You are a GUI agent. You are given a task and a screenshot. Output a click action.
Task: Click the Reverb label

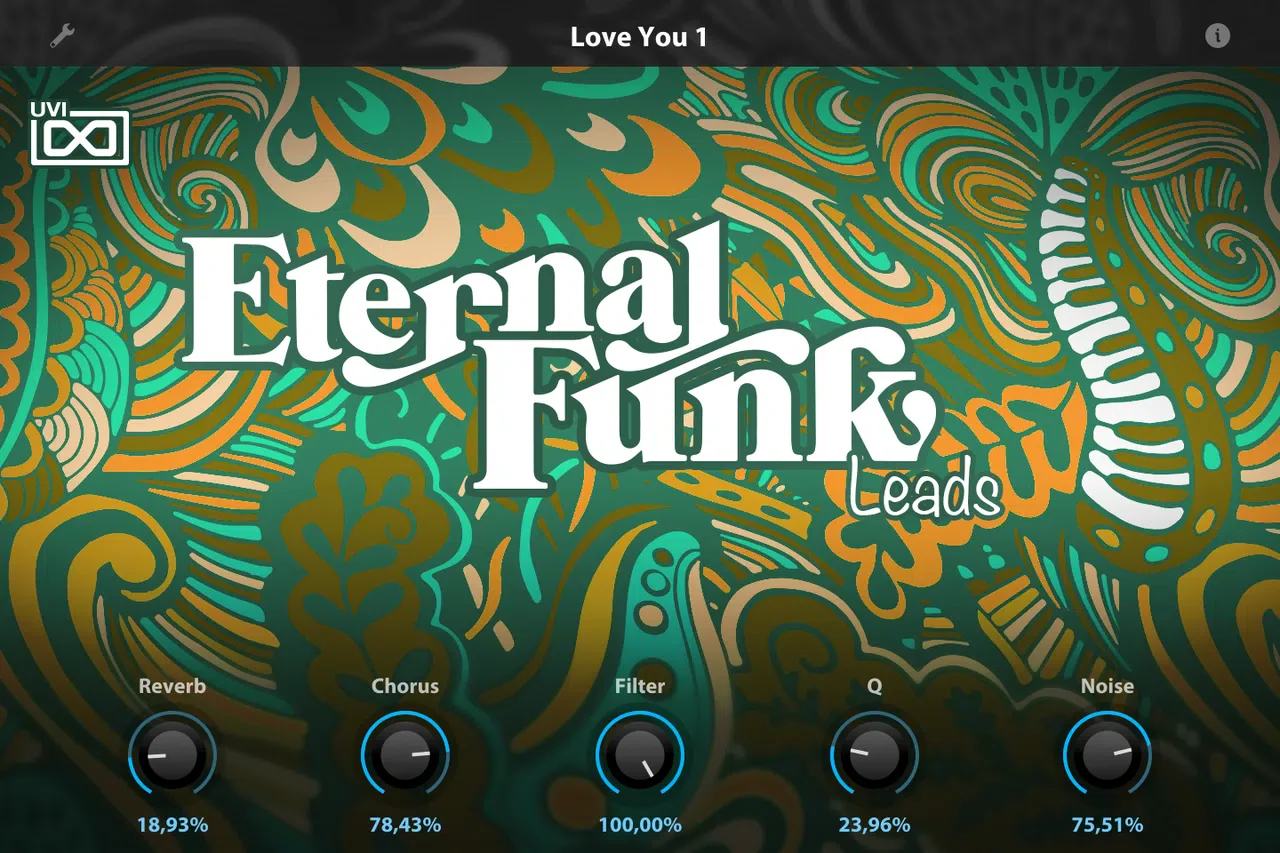172,686
